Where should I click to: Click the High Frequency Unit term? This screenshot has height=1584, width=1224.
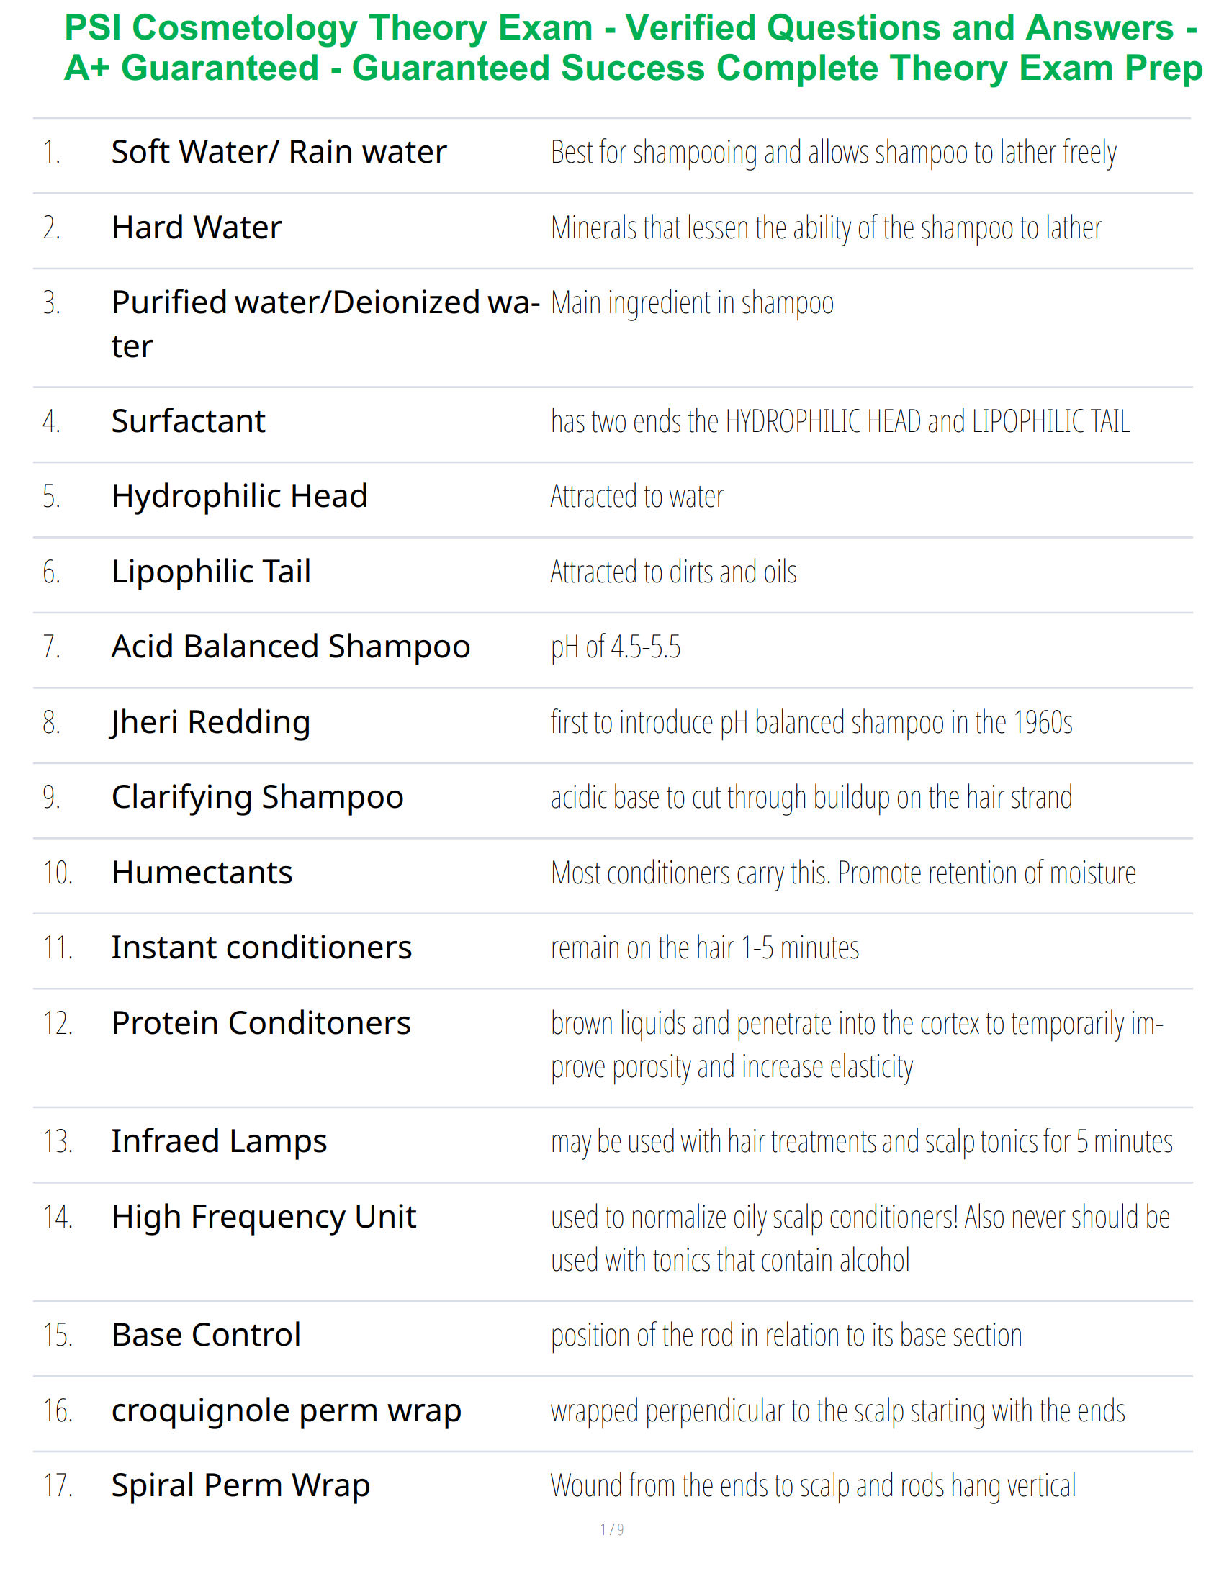264,1218
